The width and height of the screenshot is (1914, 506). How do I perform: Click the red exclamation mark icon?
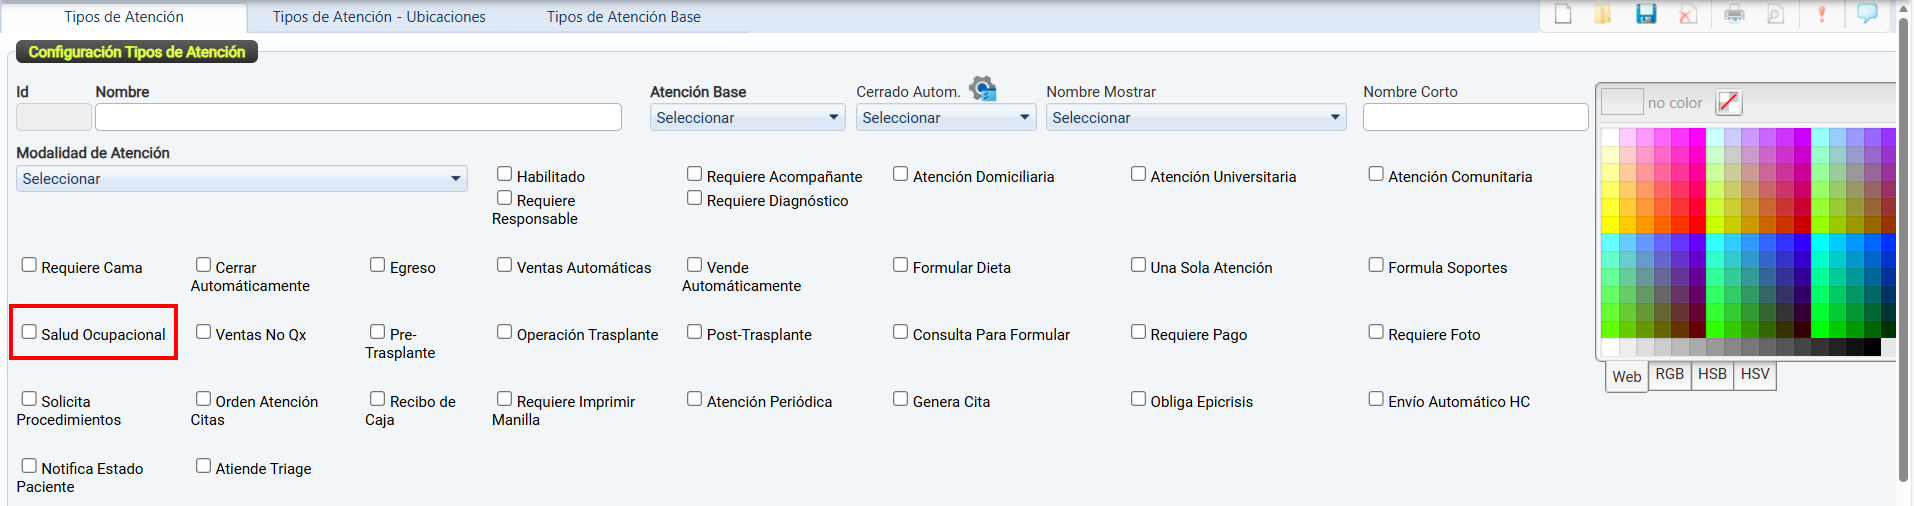point(1822,14)
